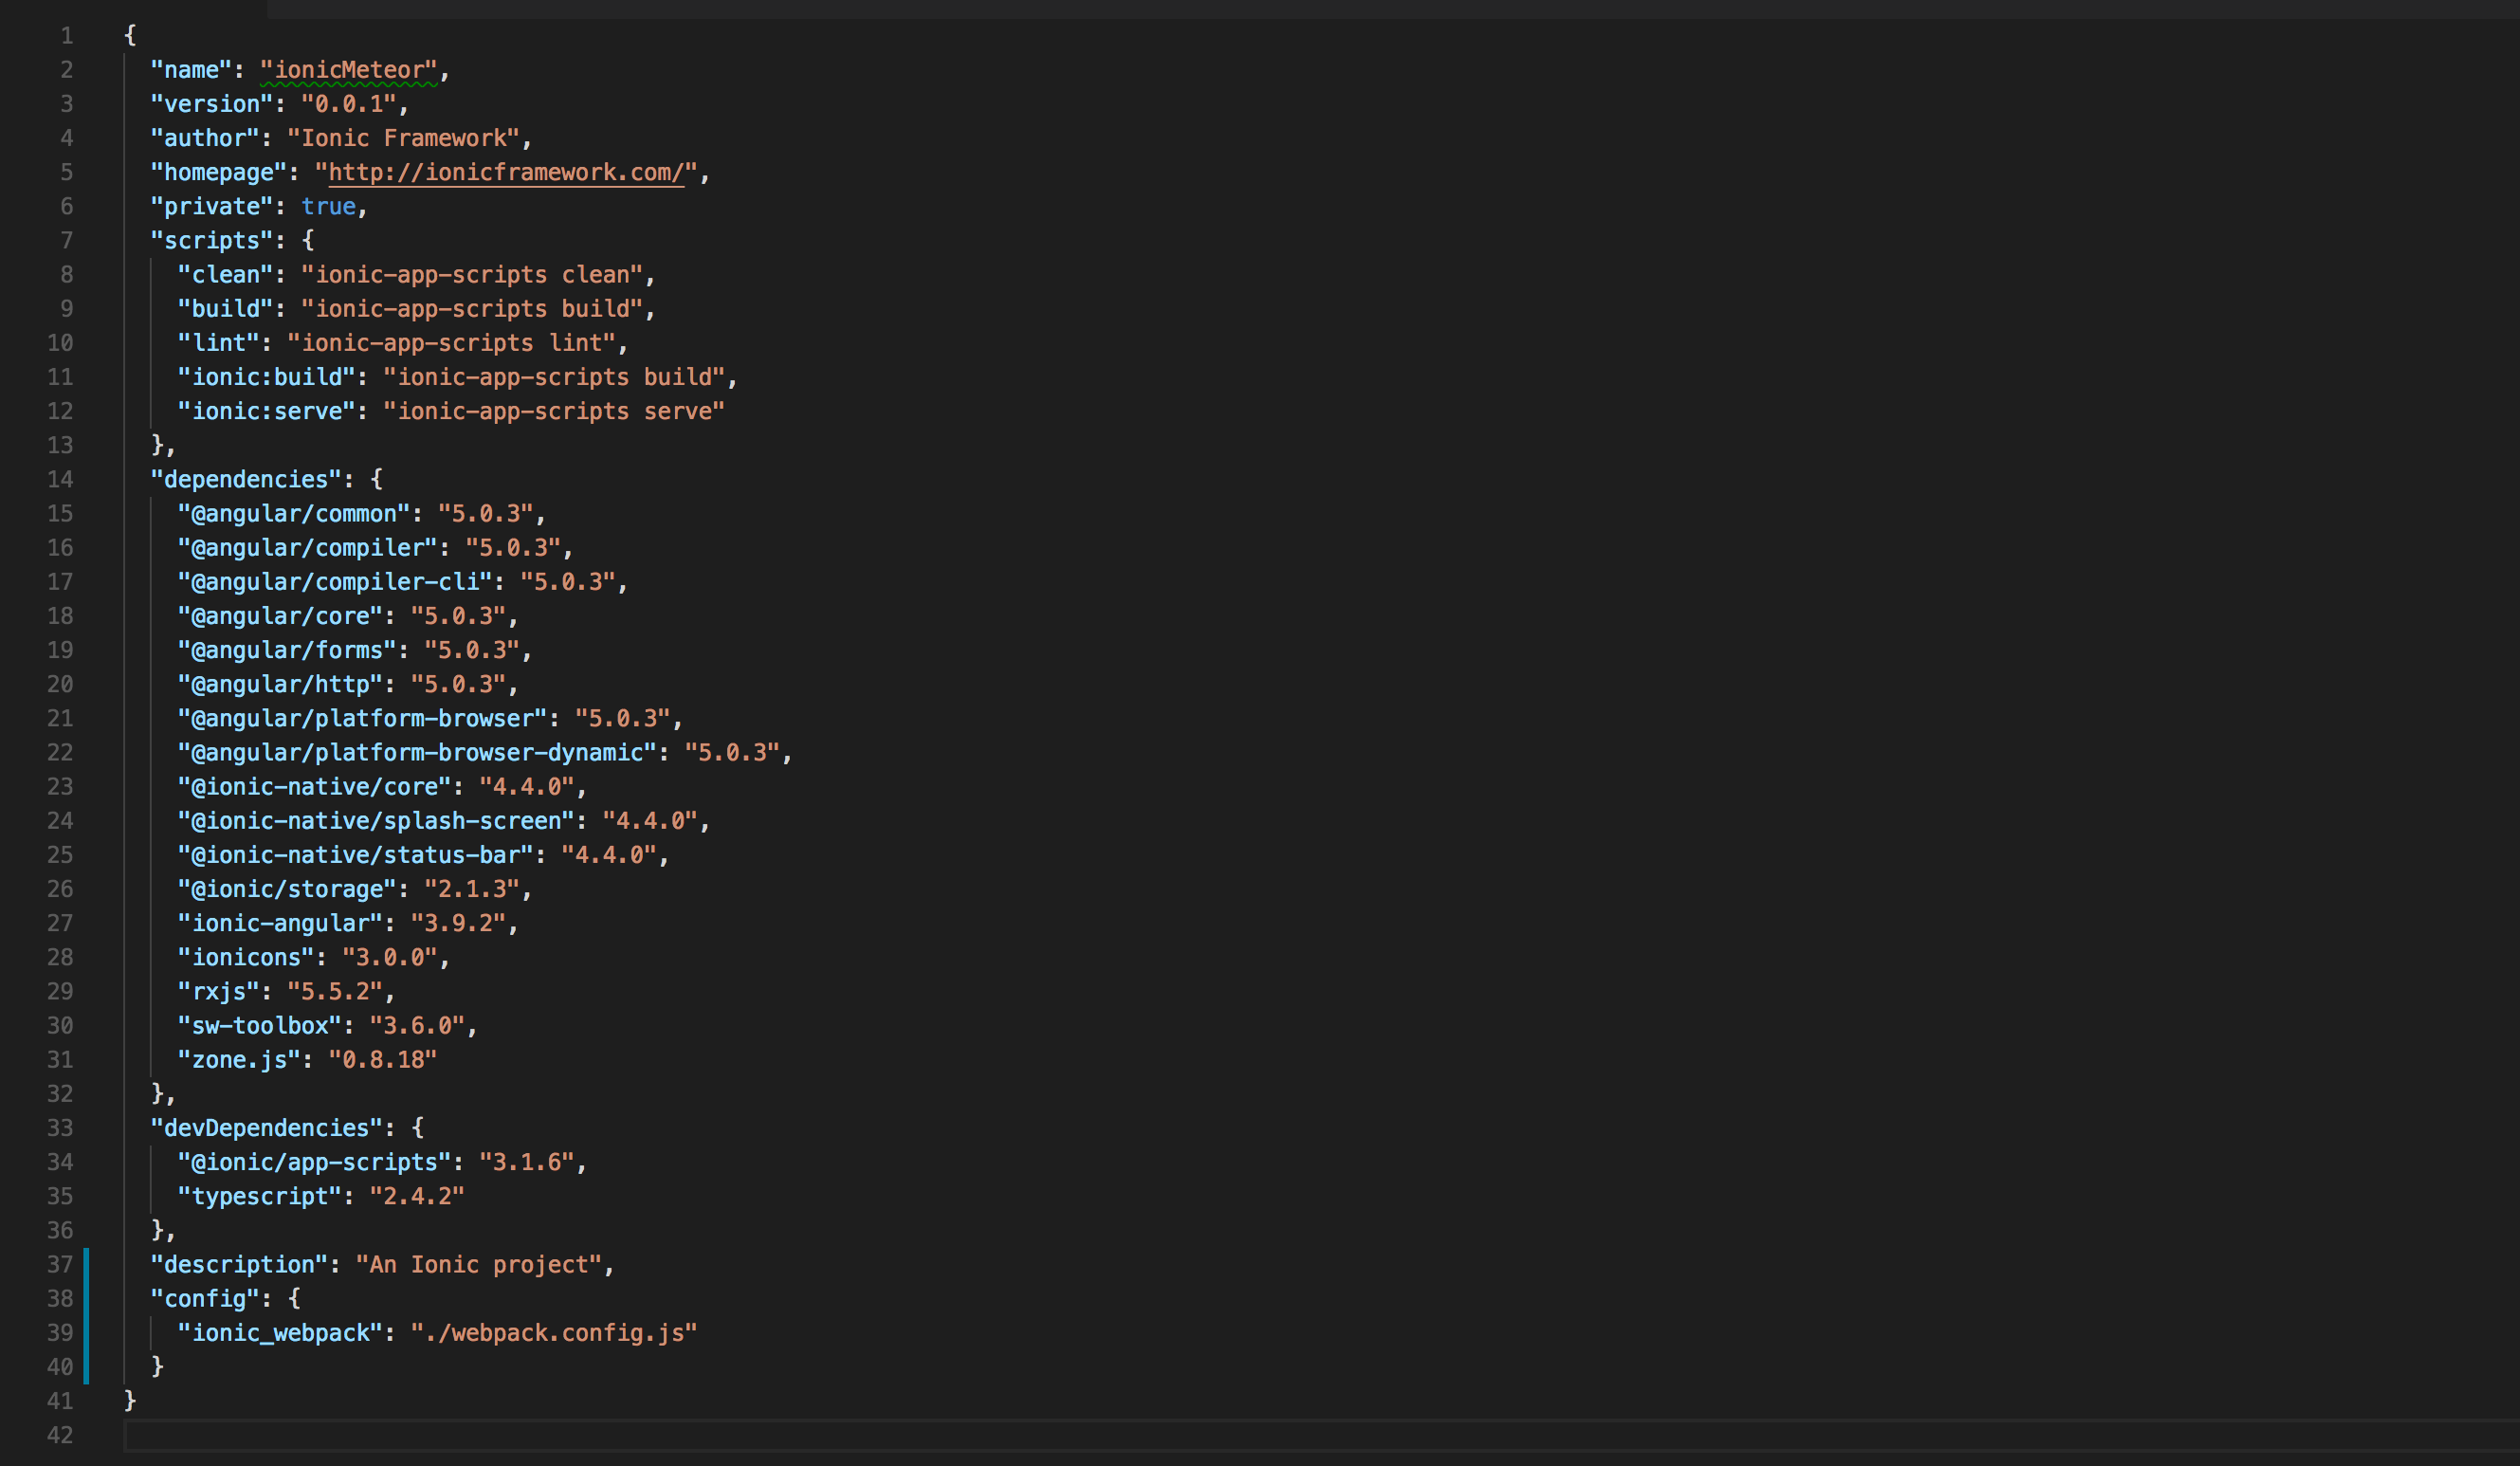This screenshot has height=1466, width=2520.
Task: Click the "2.4.2" typescript version
Action: click(417, 1196)
